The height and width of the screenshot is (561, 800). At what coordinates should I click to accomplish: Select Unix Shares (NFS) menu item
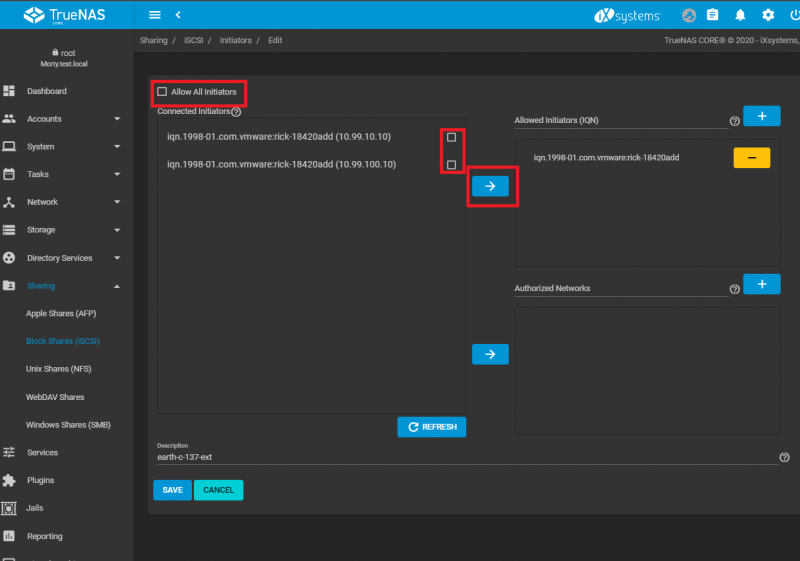click(62, 369)
